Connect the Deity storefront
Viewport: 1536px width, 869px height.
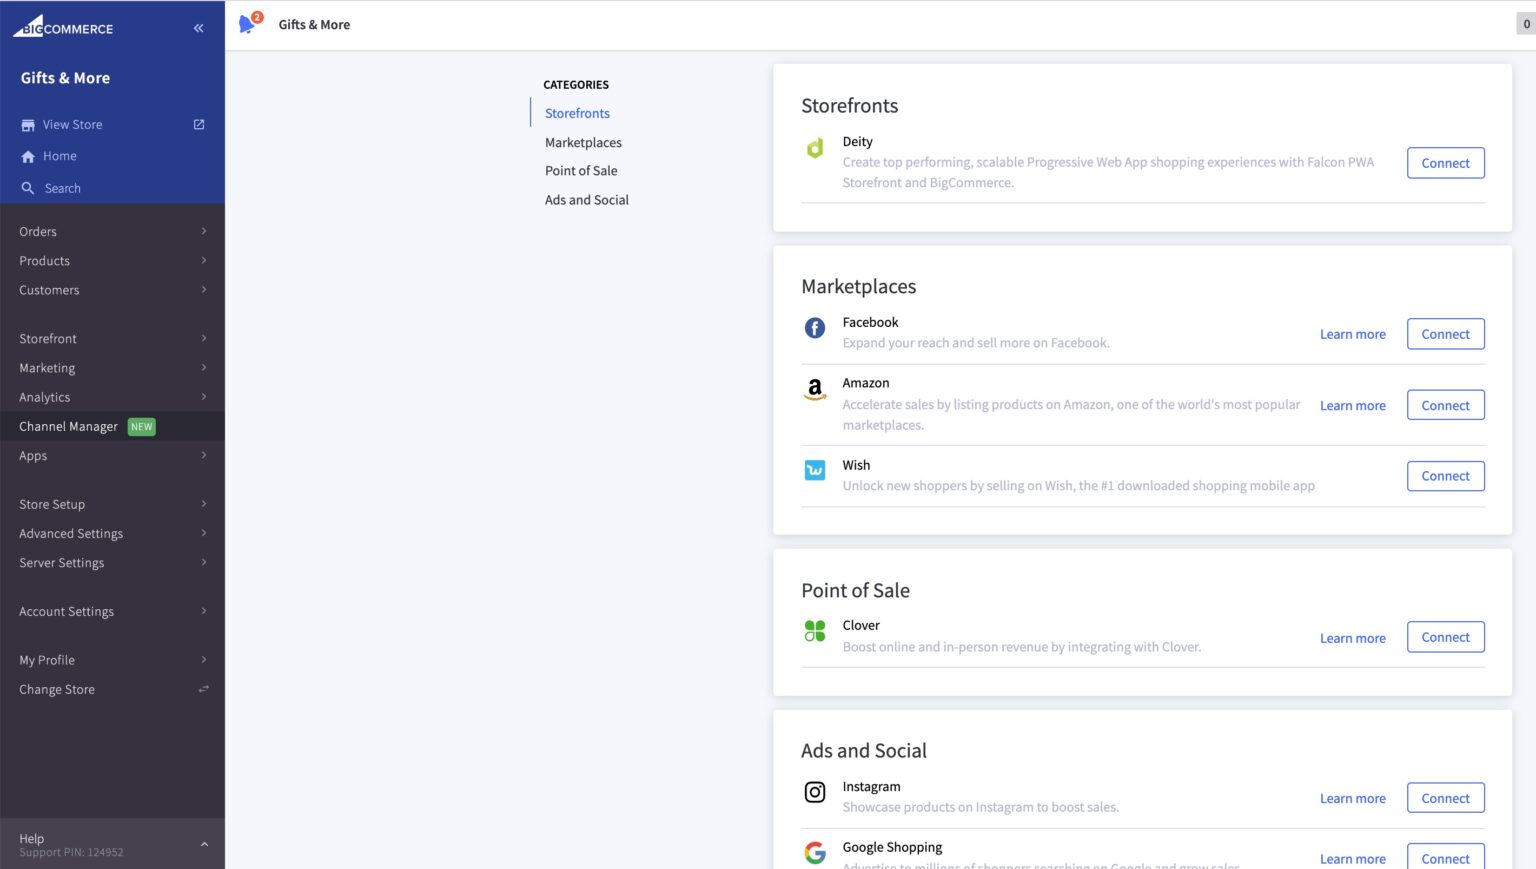coord(1445,163)
